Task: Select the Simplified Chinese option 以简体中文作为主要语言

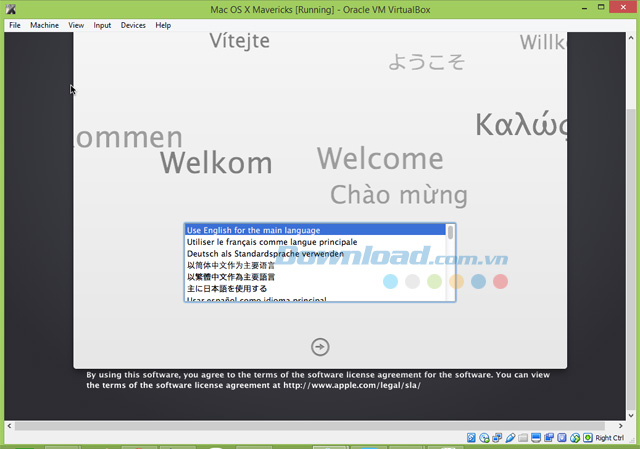Action: pos(315,265)
